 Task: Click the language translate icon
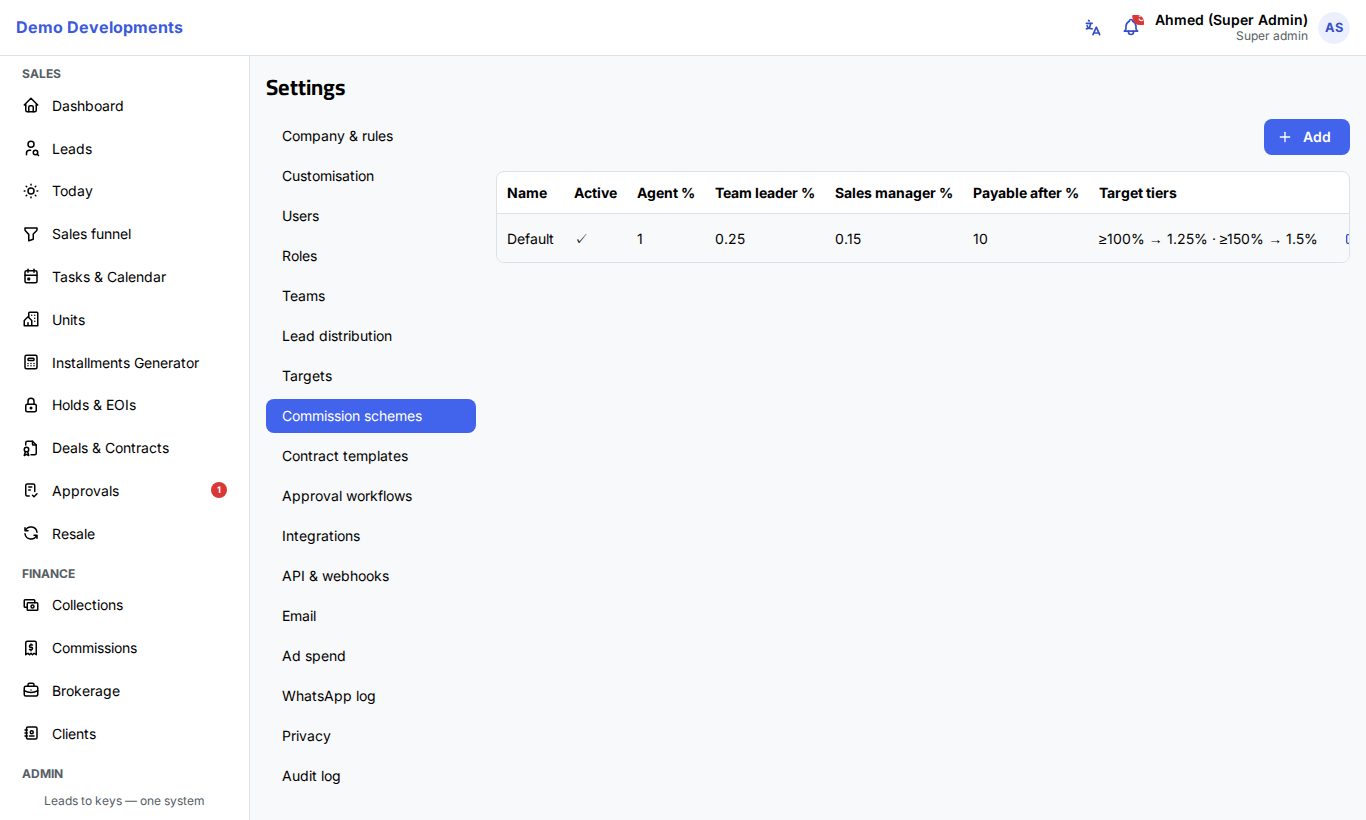[x=1093, y=28]
